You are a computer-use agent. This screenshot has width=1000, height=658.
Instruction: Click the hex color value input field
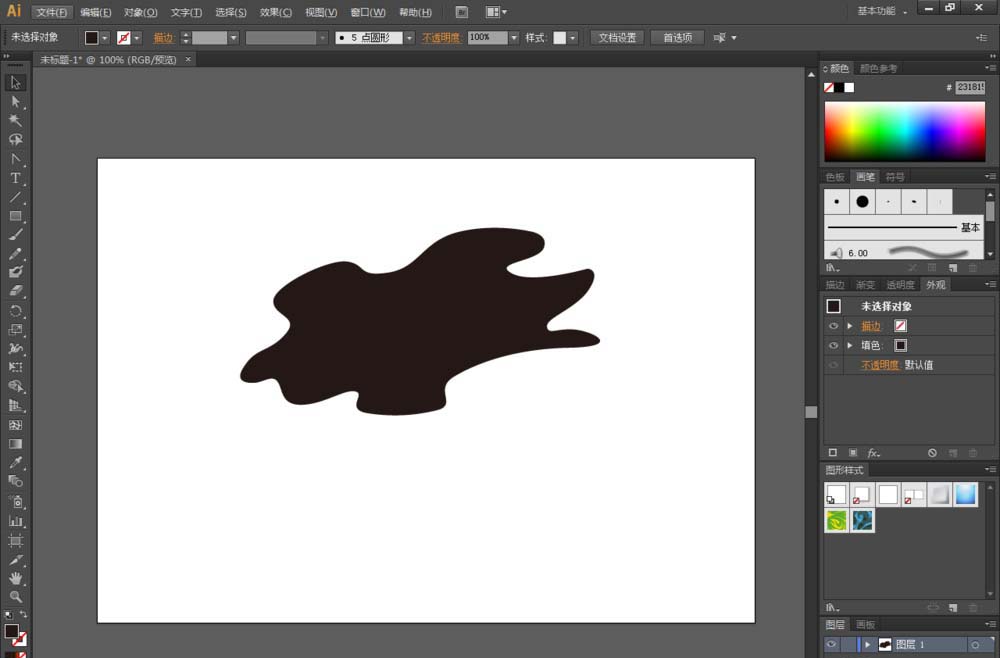pos(969,87)
